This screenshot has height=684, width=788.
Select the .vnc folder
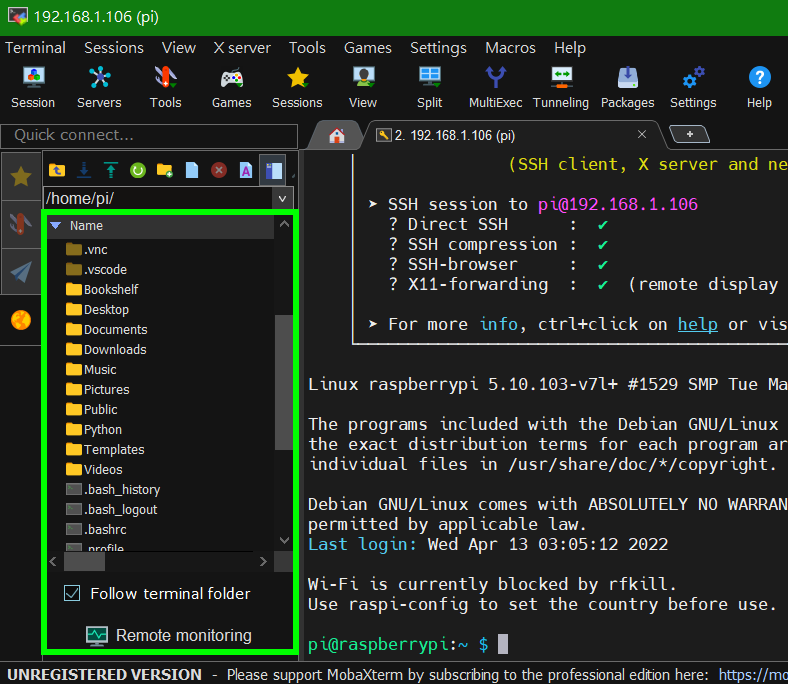tap(86, 249)
